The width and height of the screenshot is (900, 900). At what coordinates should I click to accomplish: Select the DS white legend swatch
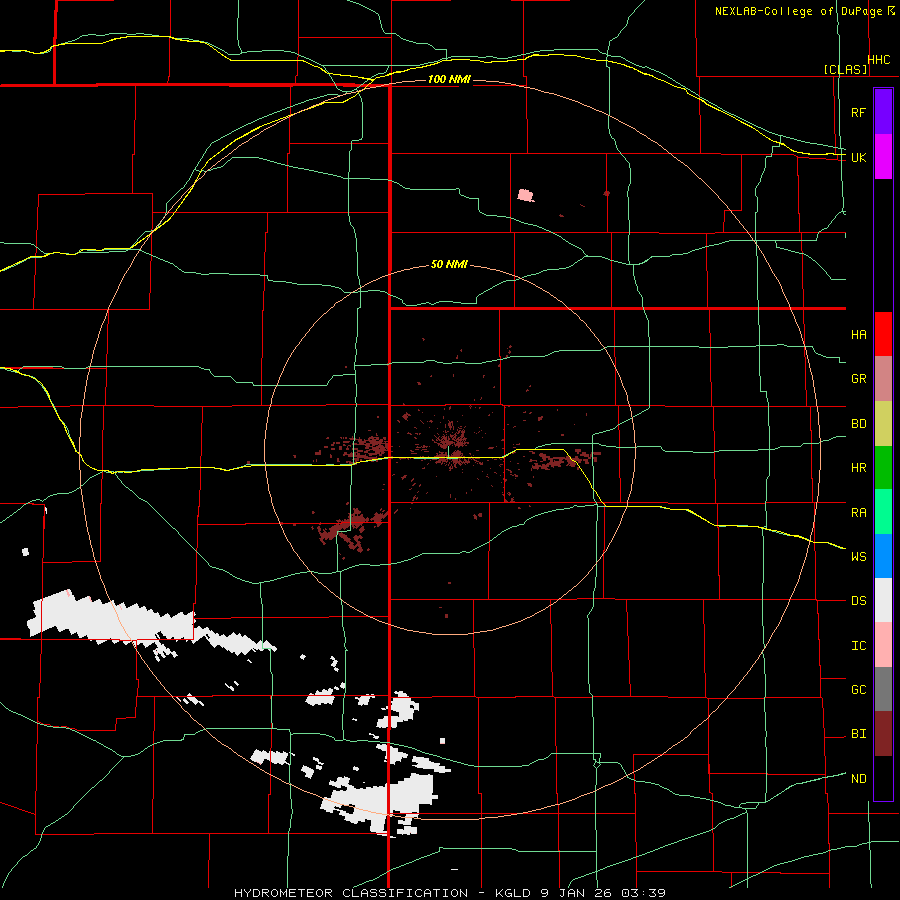883,600
